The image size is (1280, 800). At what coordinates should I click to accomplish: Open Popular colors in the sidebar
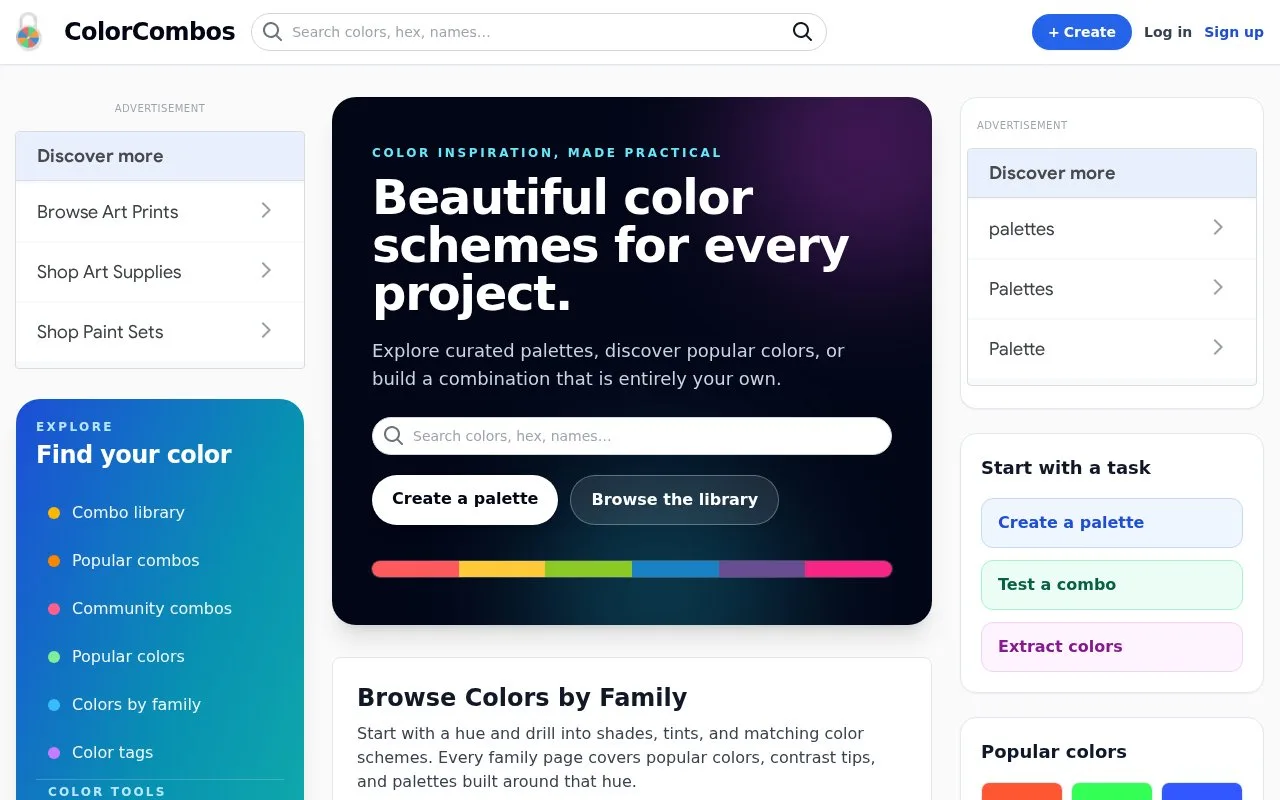[x=128, y=656]
